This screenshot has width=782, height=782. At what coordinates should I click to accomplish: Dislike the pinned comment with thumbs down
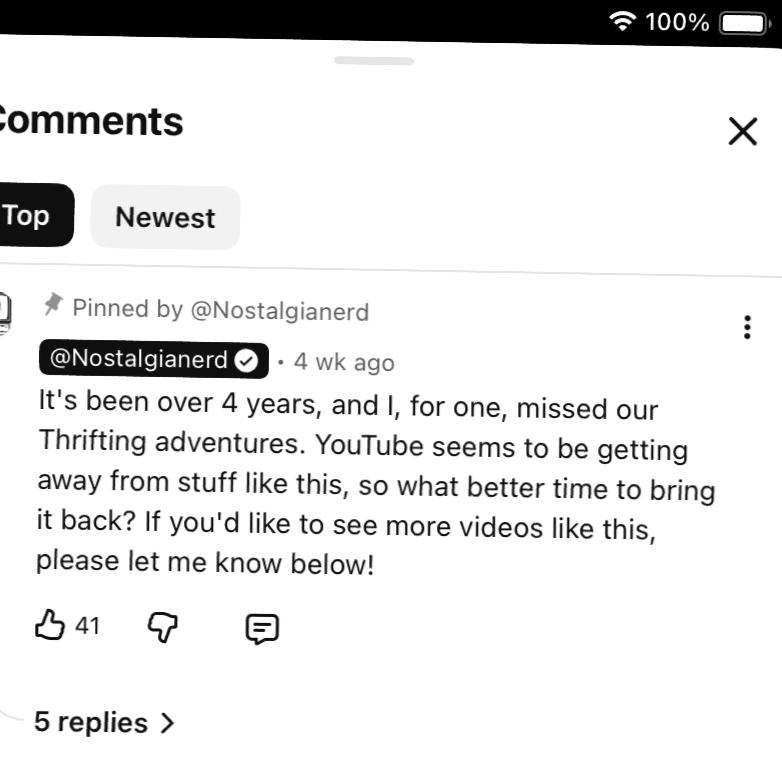tap(163, 627)
